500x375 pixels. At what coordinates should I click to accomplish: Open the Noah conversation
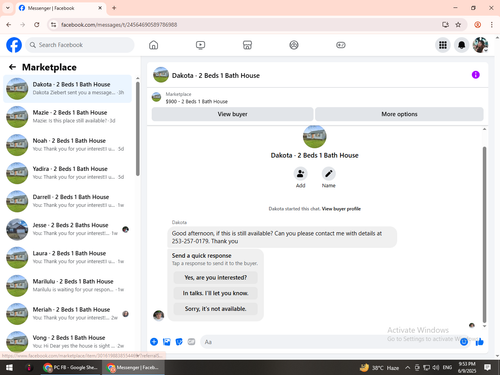67,145
